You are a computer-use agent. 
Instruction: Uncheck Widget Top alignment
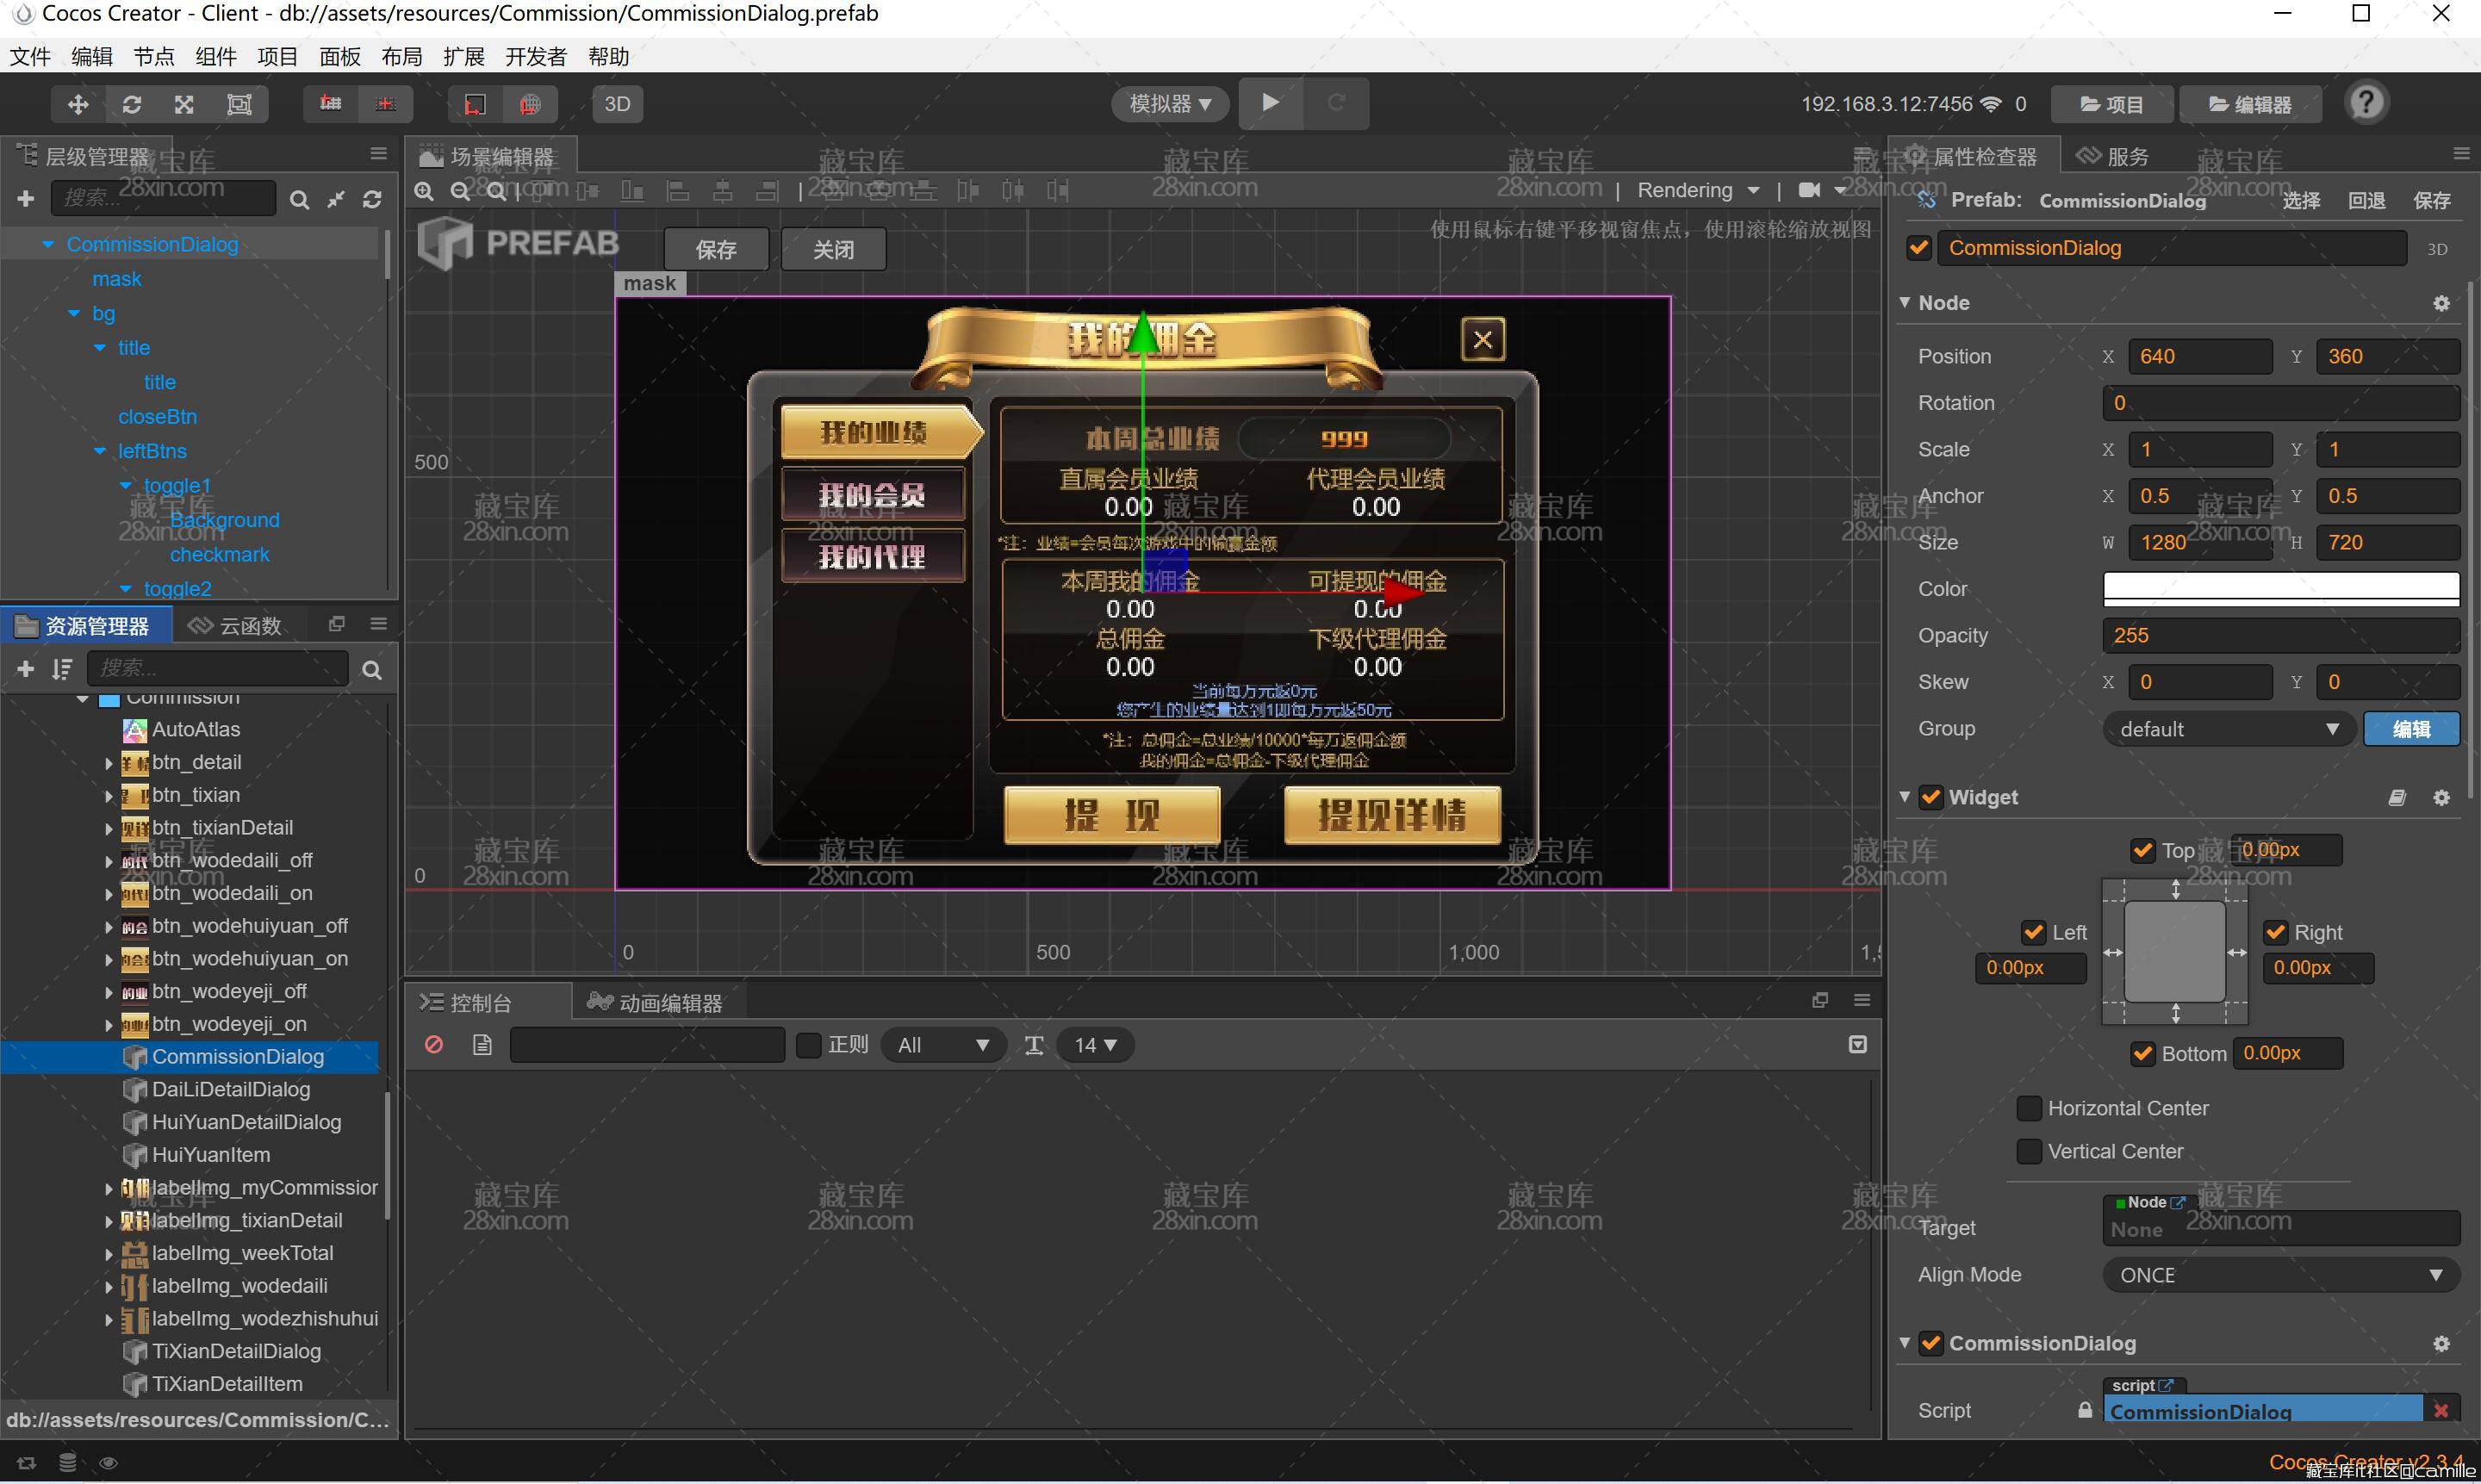tap(2142, 851)
